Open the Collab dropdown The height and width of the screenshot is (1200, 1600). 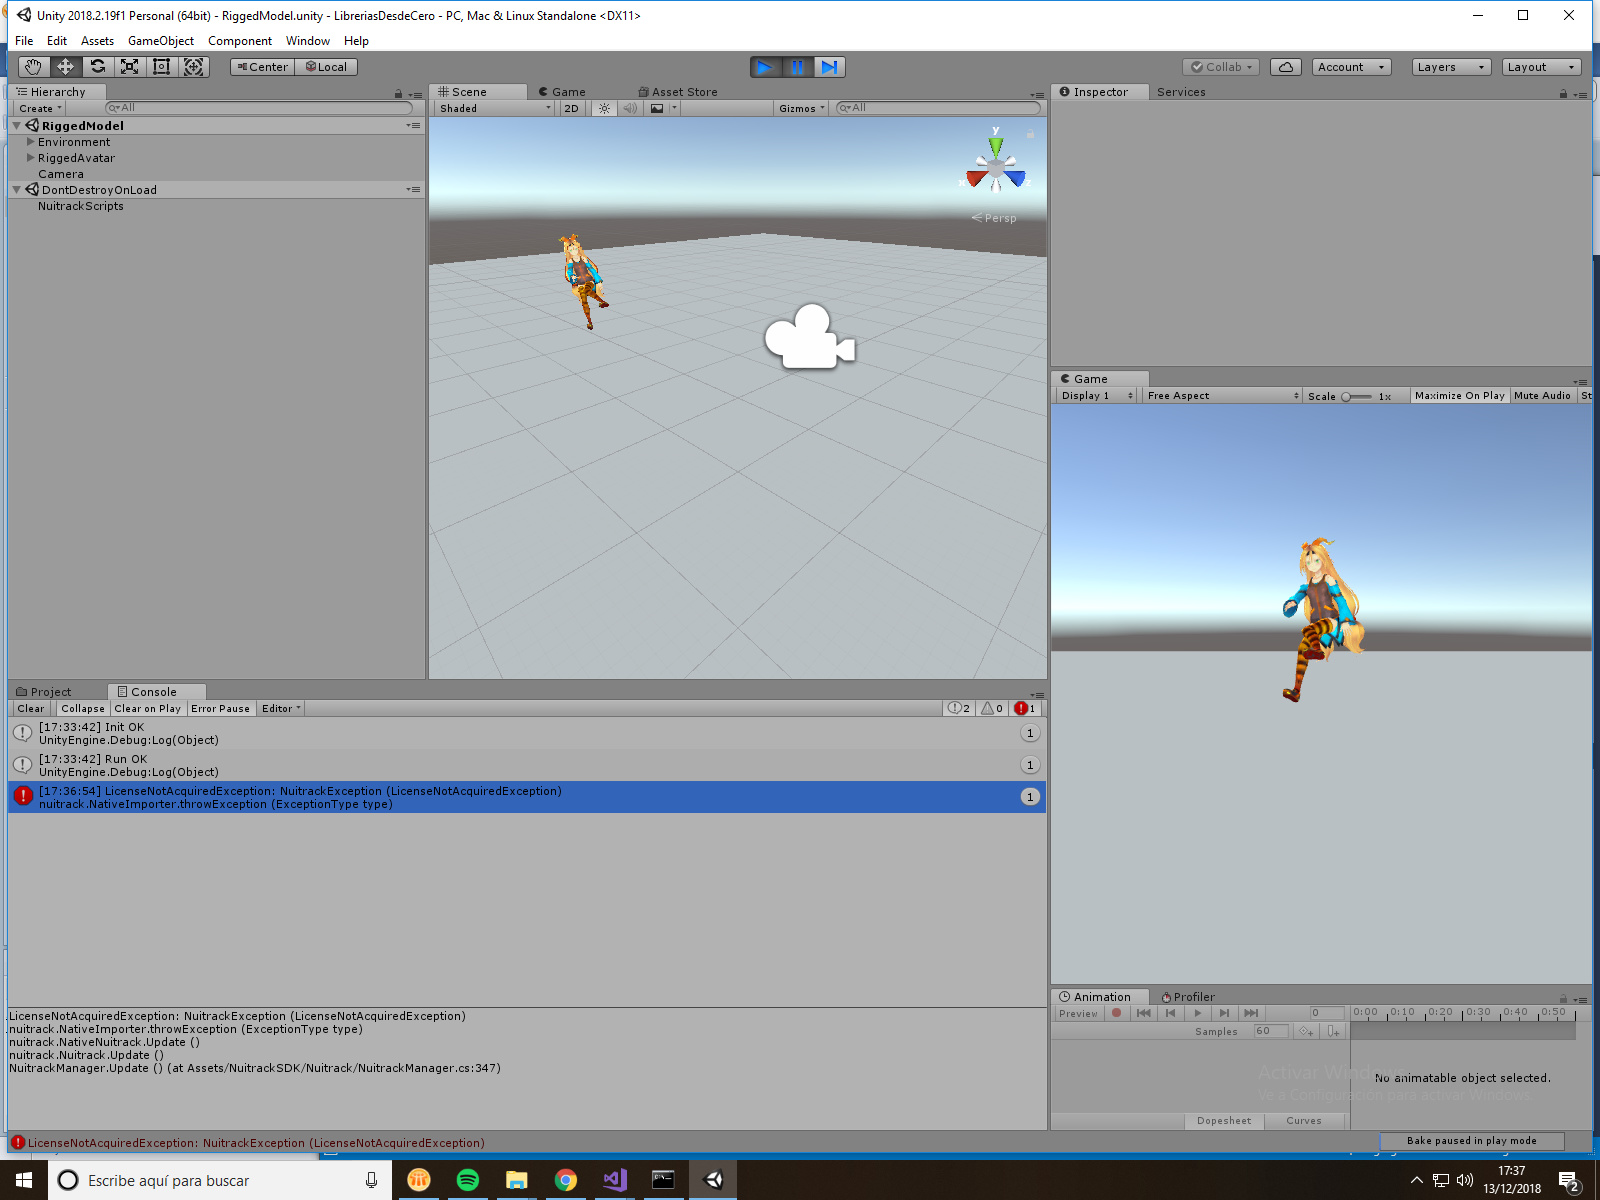(x=1221, y=67)
